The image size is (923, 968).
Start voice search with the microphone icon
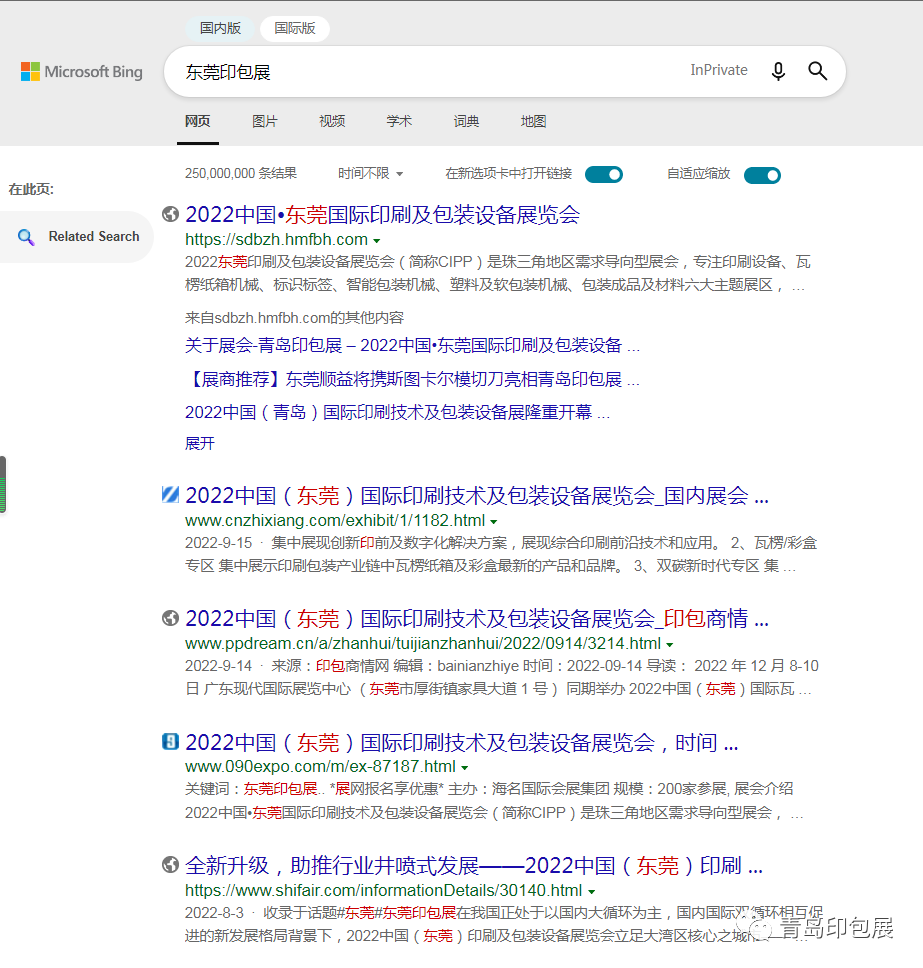coord(779,72)
